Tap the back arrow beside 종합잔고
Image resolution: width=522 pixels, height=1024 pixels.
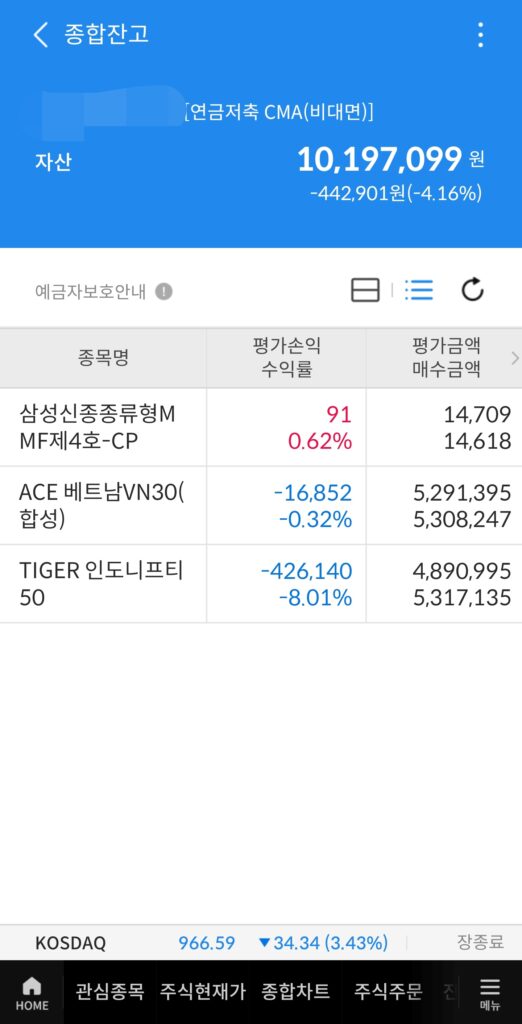coord(41,35)
